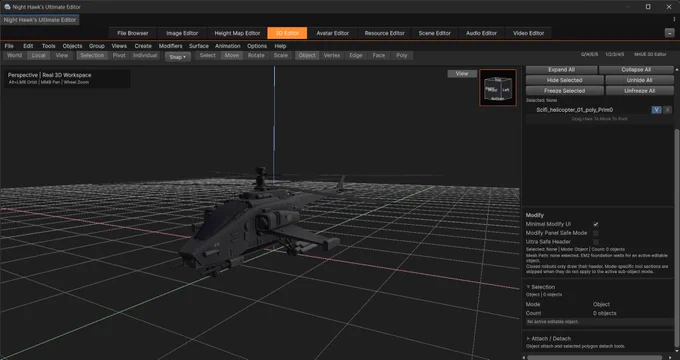680x360 pixels.
Task: Activate the Move tool
Action: click(232, 56)
